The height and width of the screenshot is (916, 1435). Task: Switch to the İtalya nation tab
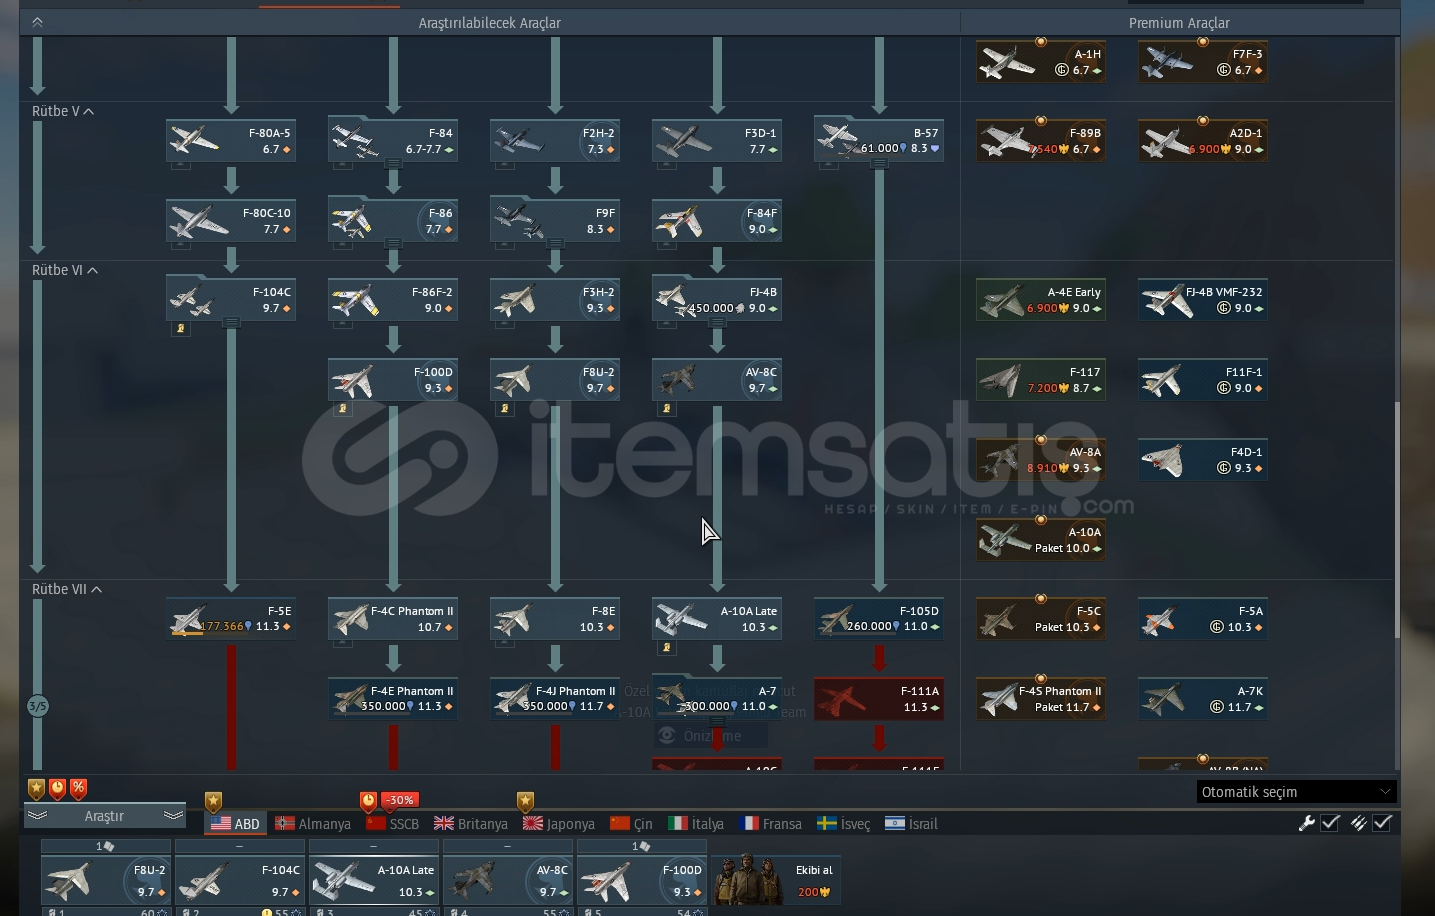(x=696, y=824)
